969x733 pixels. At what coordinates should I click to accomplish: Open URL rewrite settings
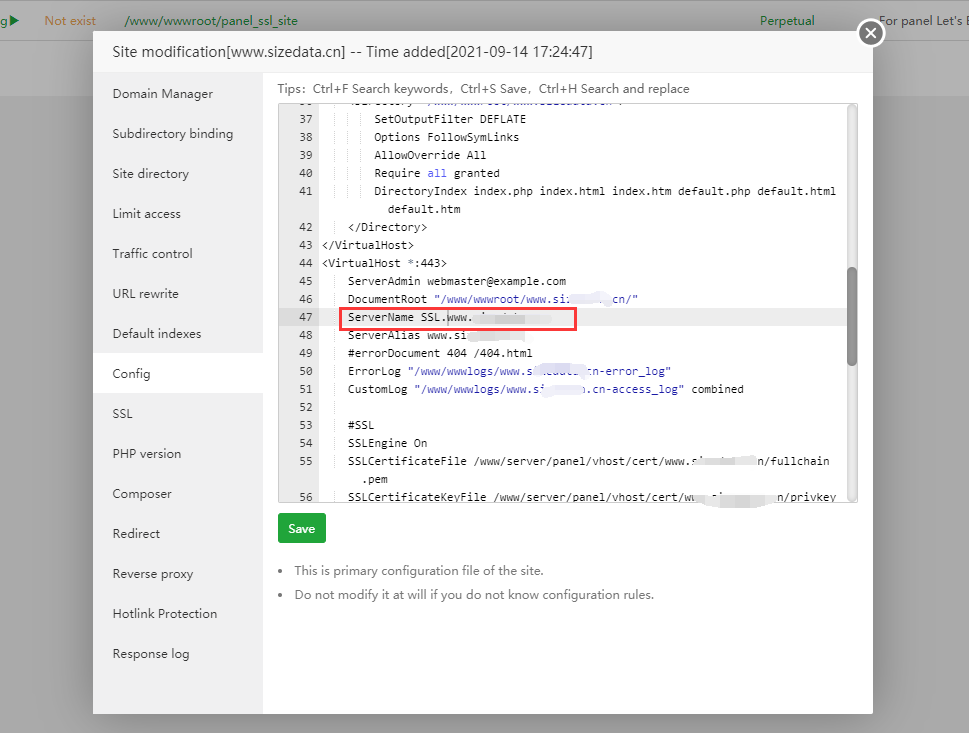145,294
